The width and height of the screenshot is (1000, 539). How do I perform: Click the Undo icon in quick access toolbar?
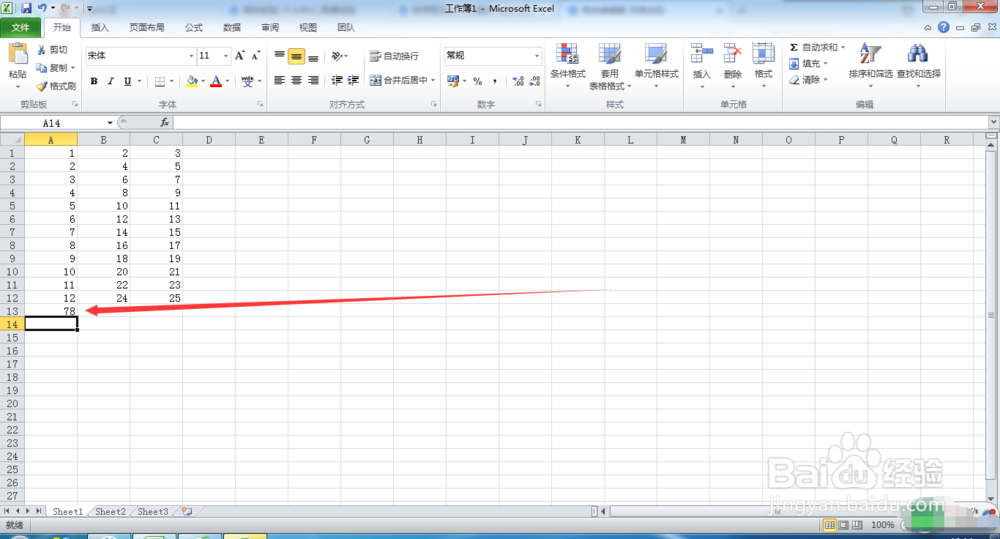tap(41, 8)
